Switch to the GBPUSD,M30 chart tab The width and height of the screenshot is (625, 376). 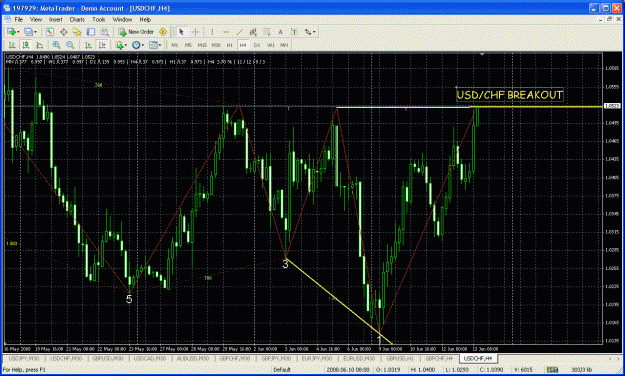(108, 359)
